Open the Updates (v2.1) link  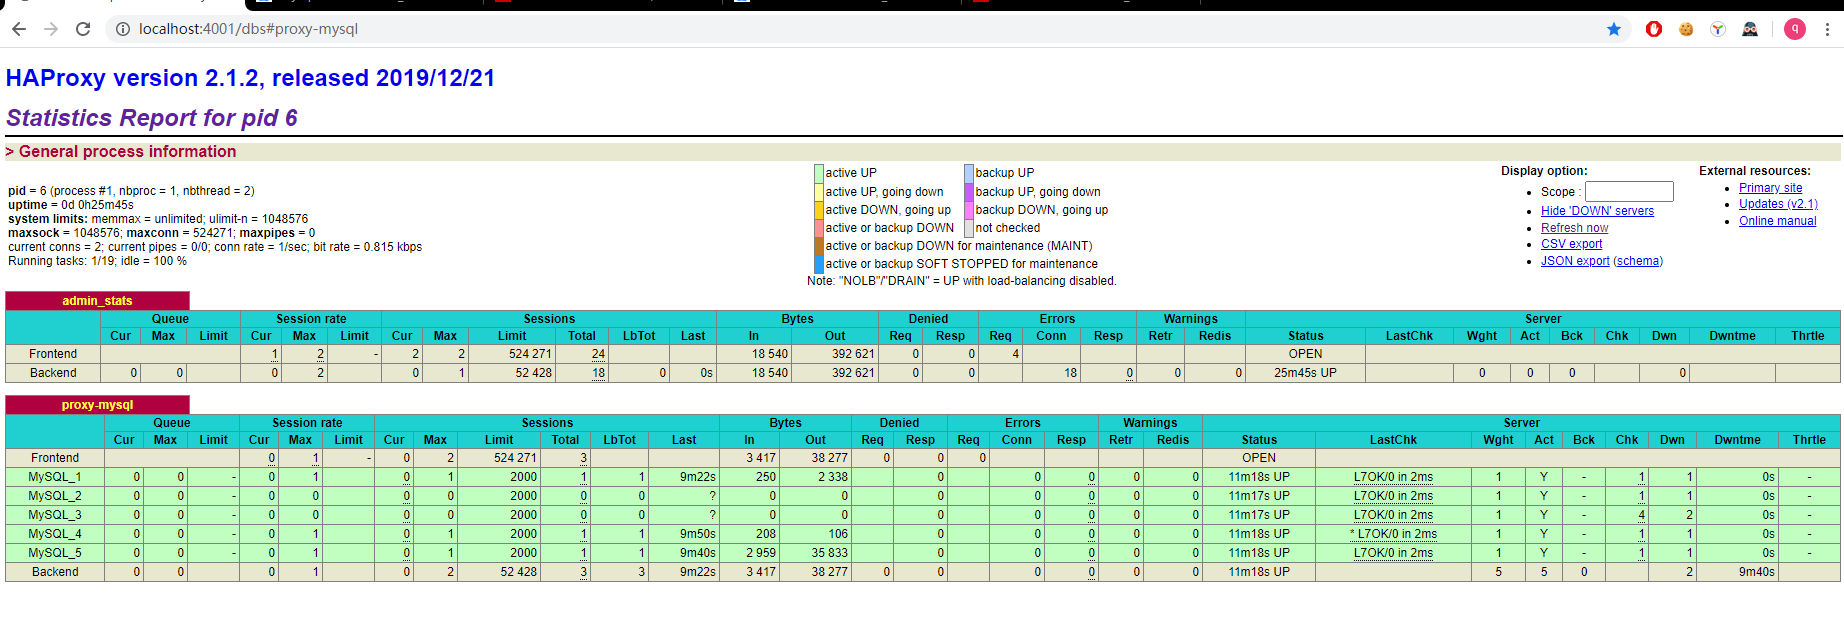coord(1778,204)
